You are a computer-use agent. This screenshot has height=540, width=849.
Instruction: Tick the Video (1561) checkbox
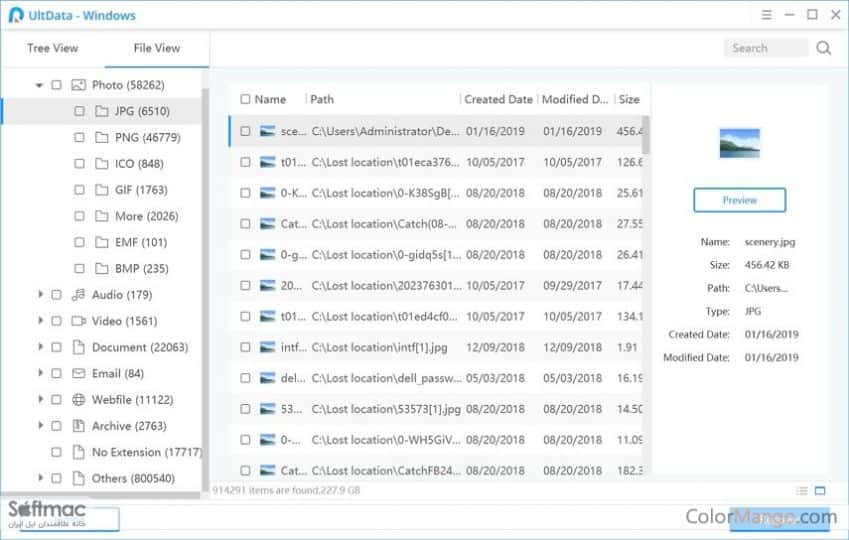pos(56,321)
